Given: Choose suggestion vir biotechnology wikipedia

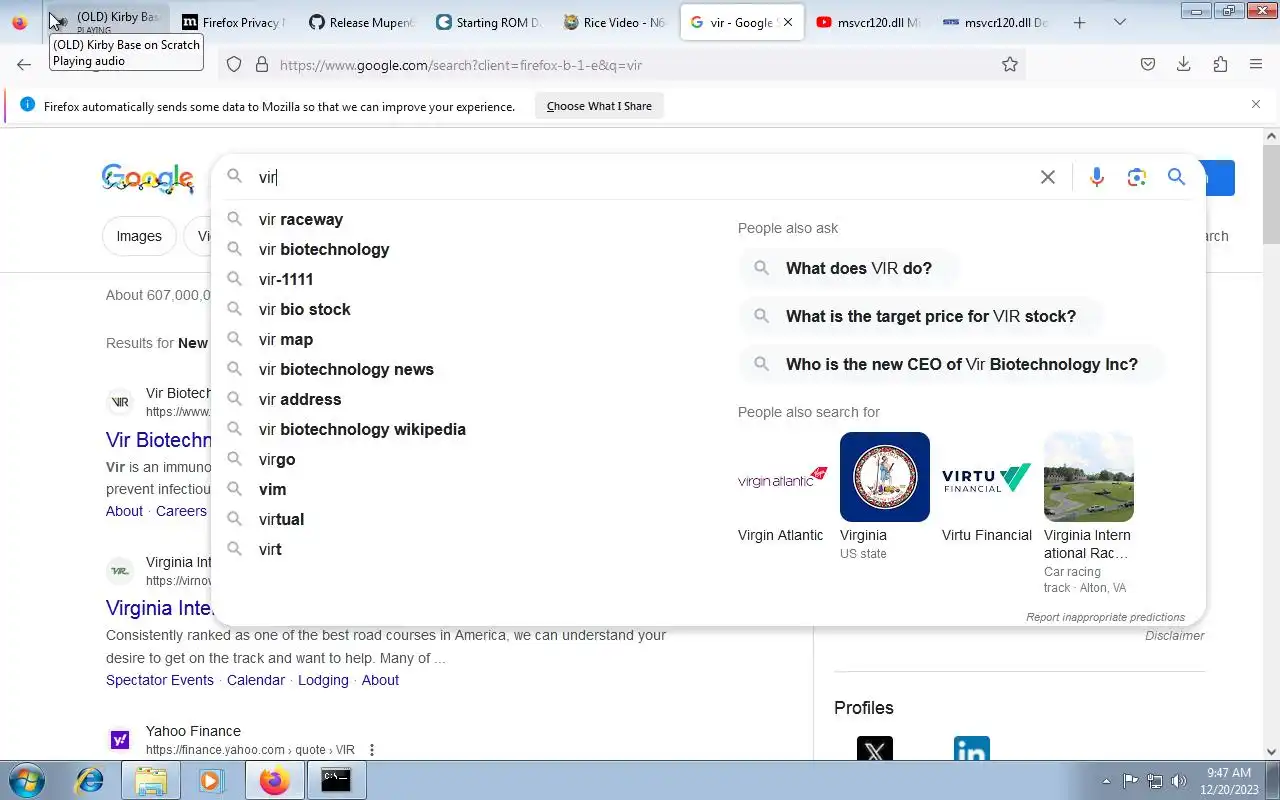Looking at the screenshot, I should click(x=362, y=429).
